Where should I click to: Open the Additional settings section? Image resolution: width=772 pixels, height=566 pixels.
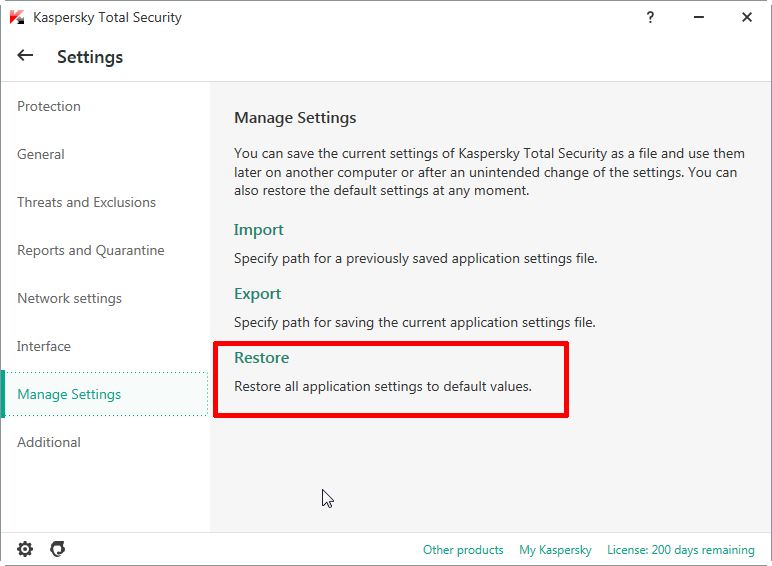click(49, 442)
